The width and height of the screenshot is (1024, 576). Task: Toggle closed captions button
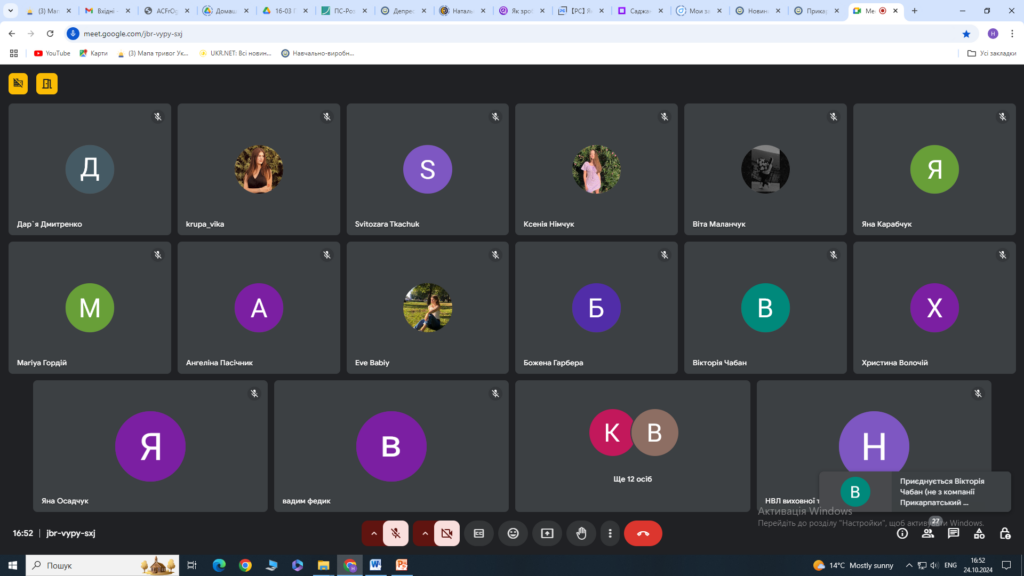(x=479, y=534)
